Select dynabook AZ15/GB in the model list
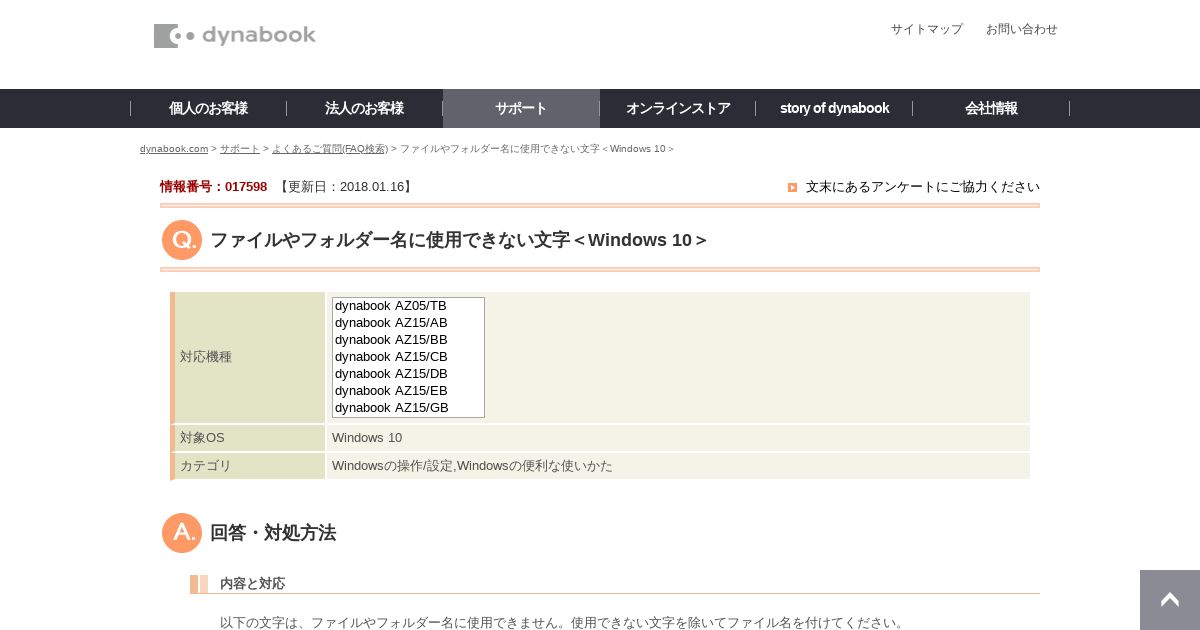This screenshot has height=630, width=1200. click(x=408, y=408)
